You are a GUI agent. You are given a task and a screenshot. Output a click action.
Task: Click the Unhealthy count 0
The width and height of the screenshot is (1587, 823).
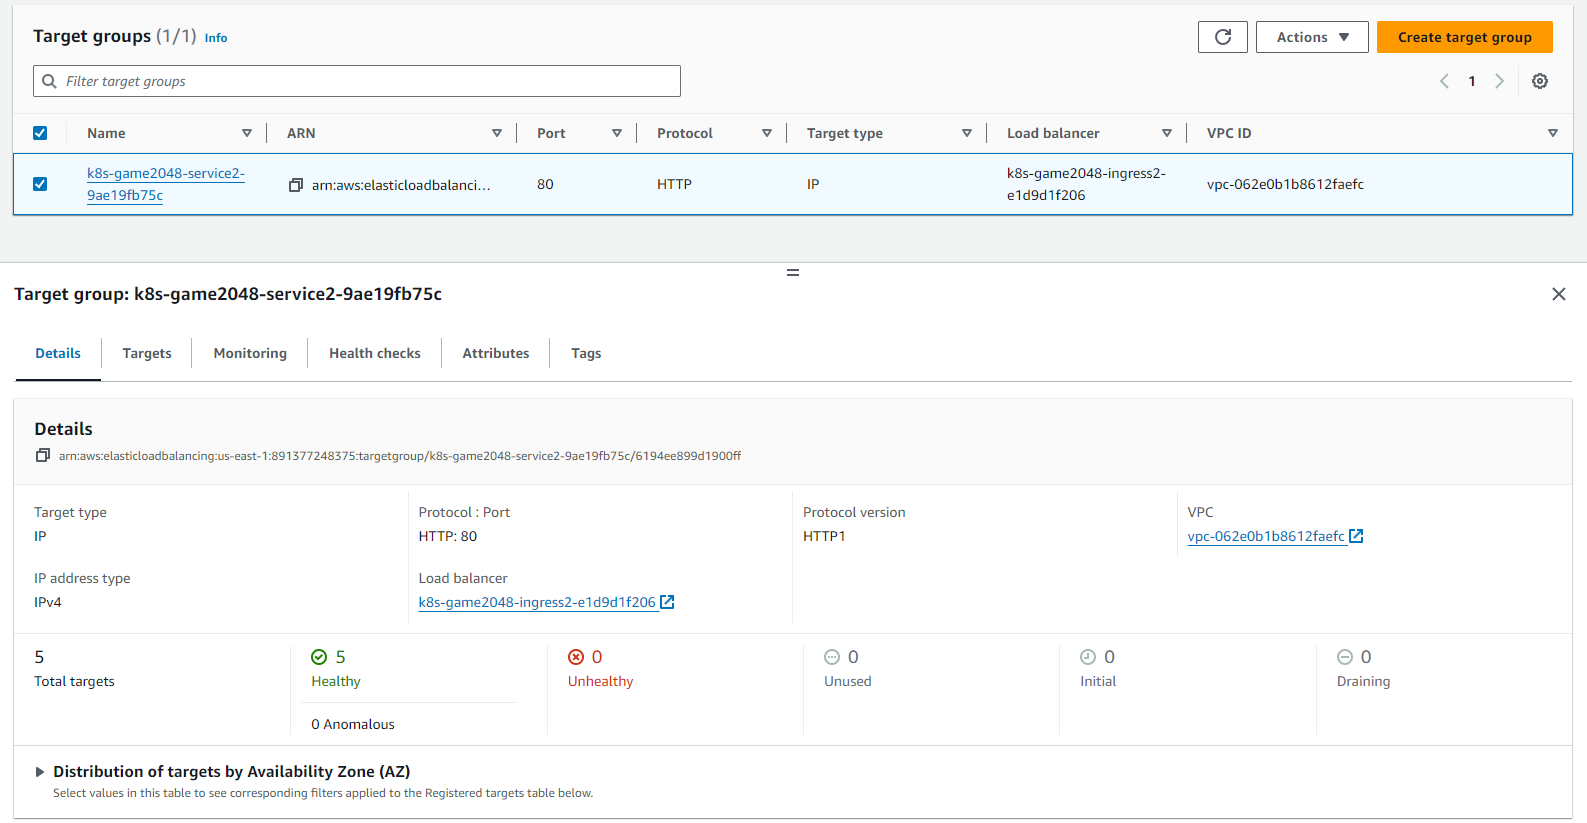tap(597, 657)
